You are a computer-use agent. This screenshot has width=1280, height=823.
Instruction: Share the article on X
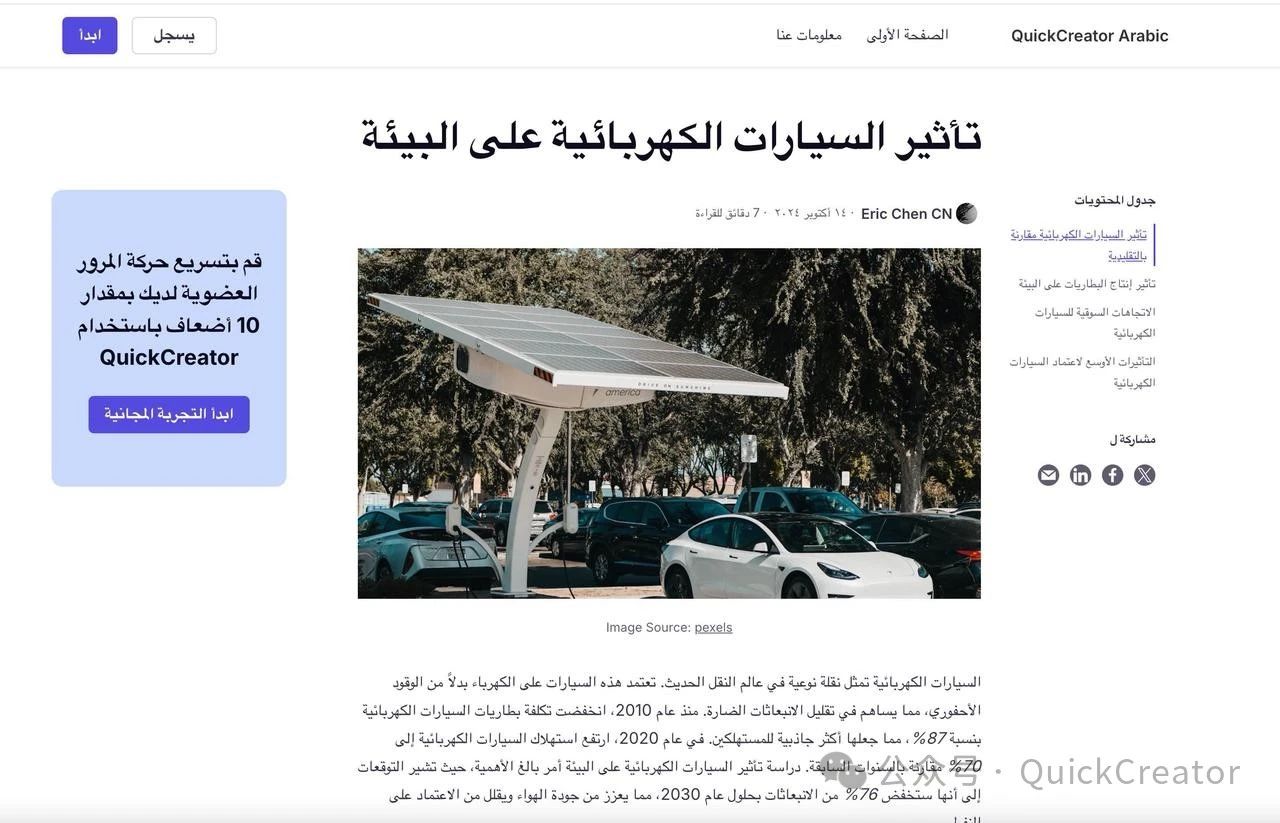click(1144, 475)
